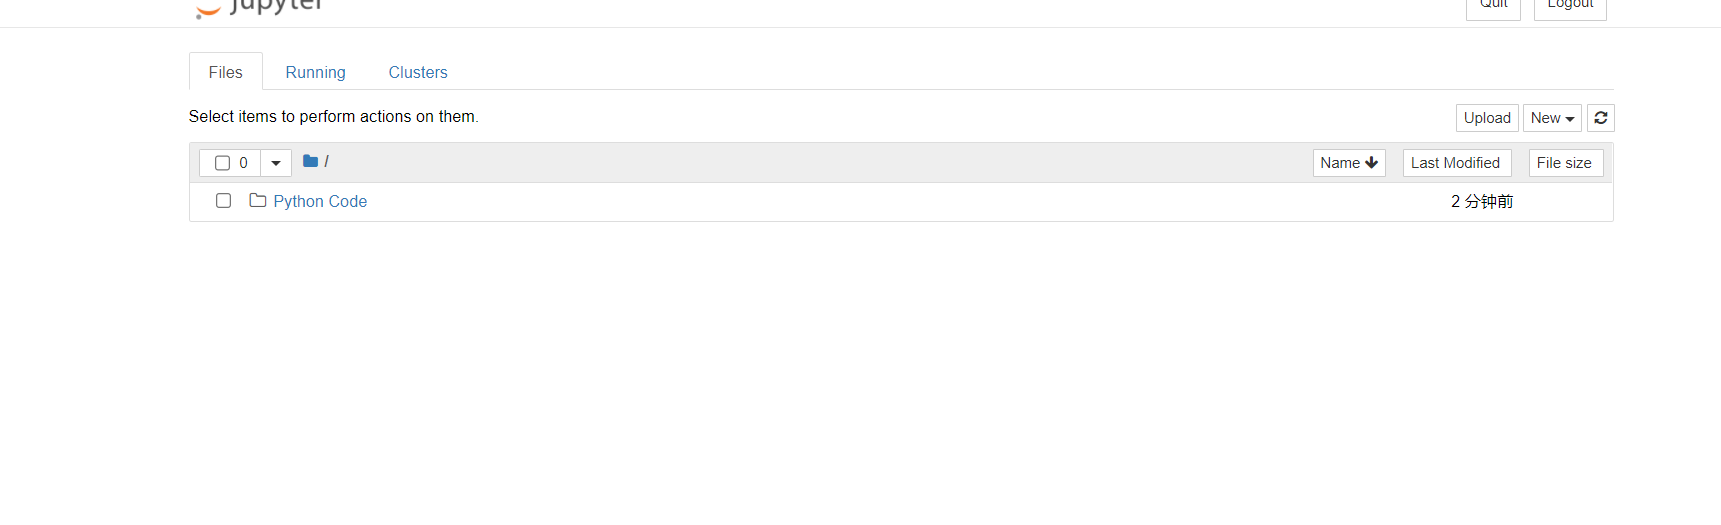Open the Python Code folder link
This screenshot has height=525, width=1721.
[320, 201]
